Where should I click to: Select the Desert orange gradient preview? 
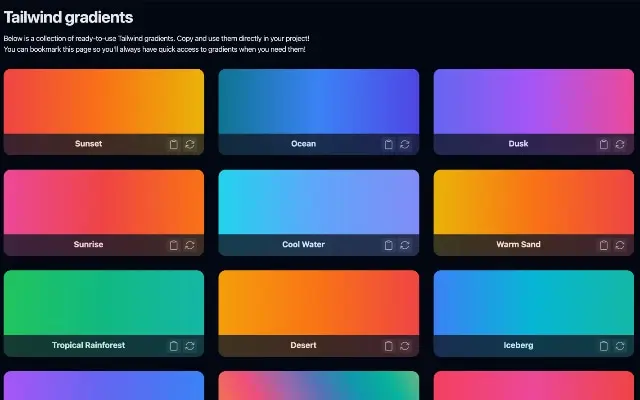point(319,303)
